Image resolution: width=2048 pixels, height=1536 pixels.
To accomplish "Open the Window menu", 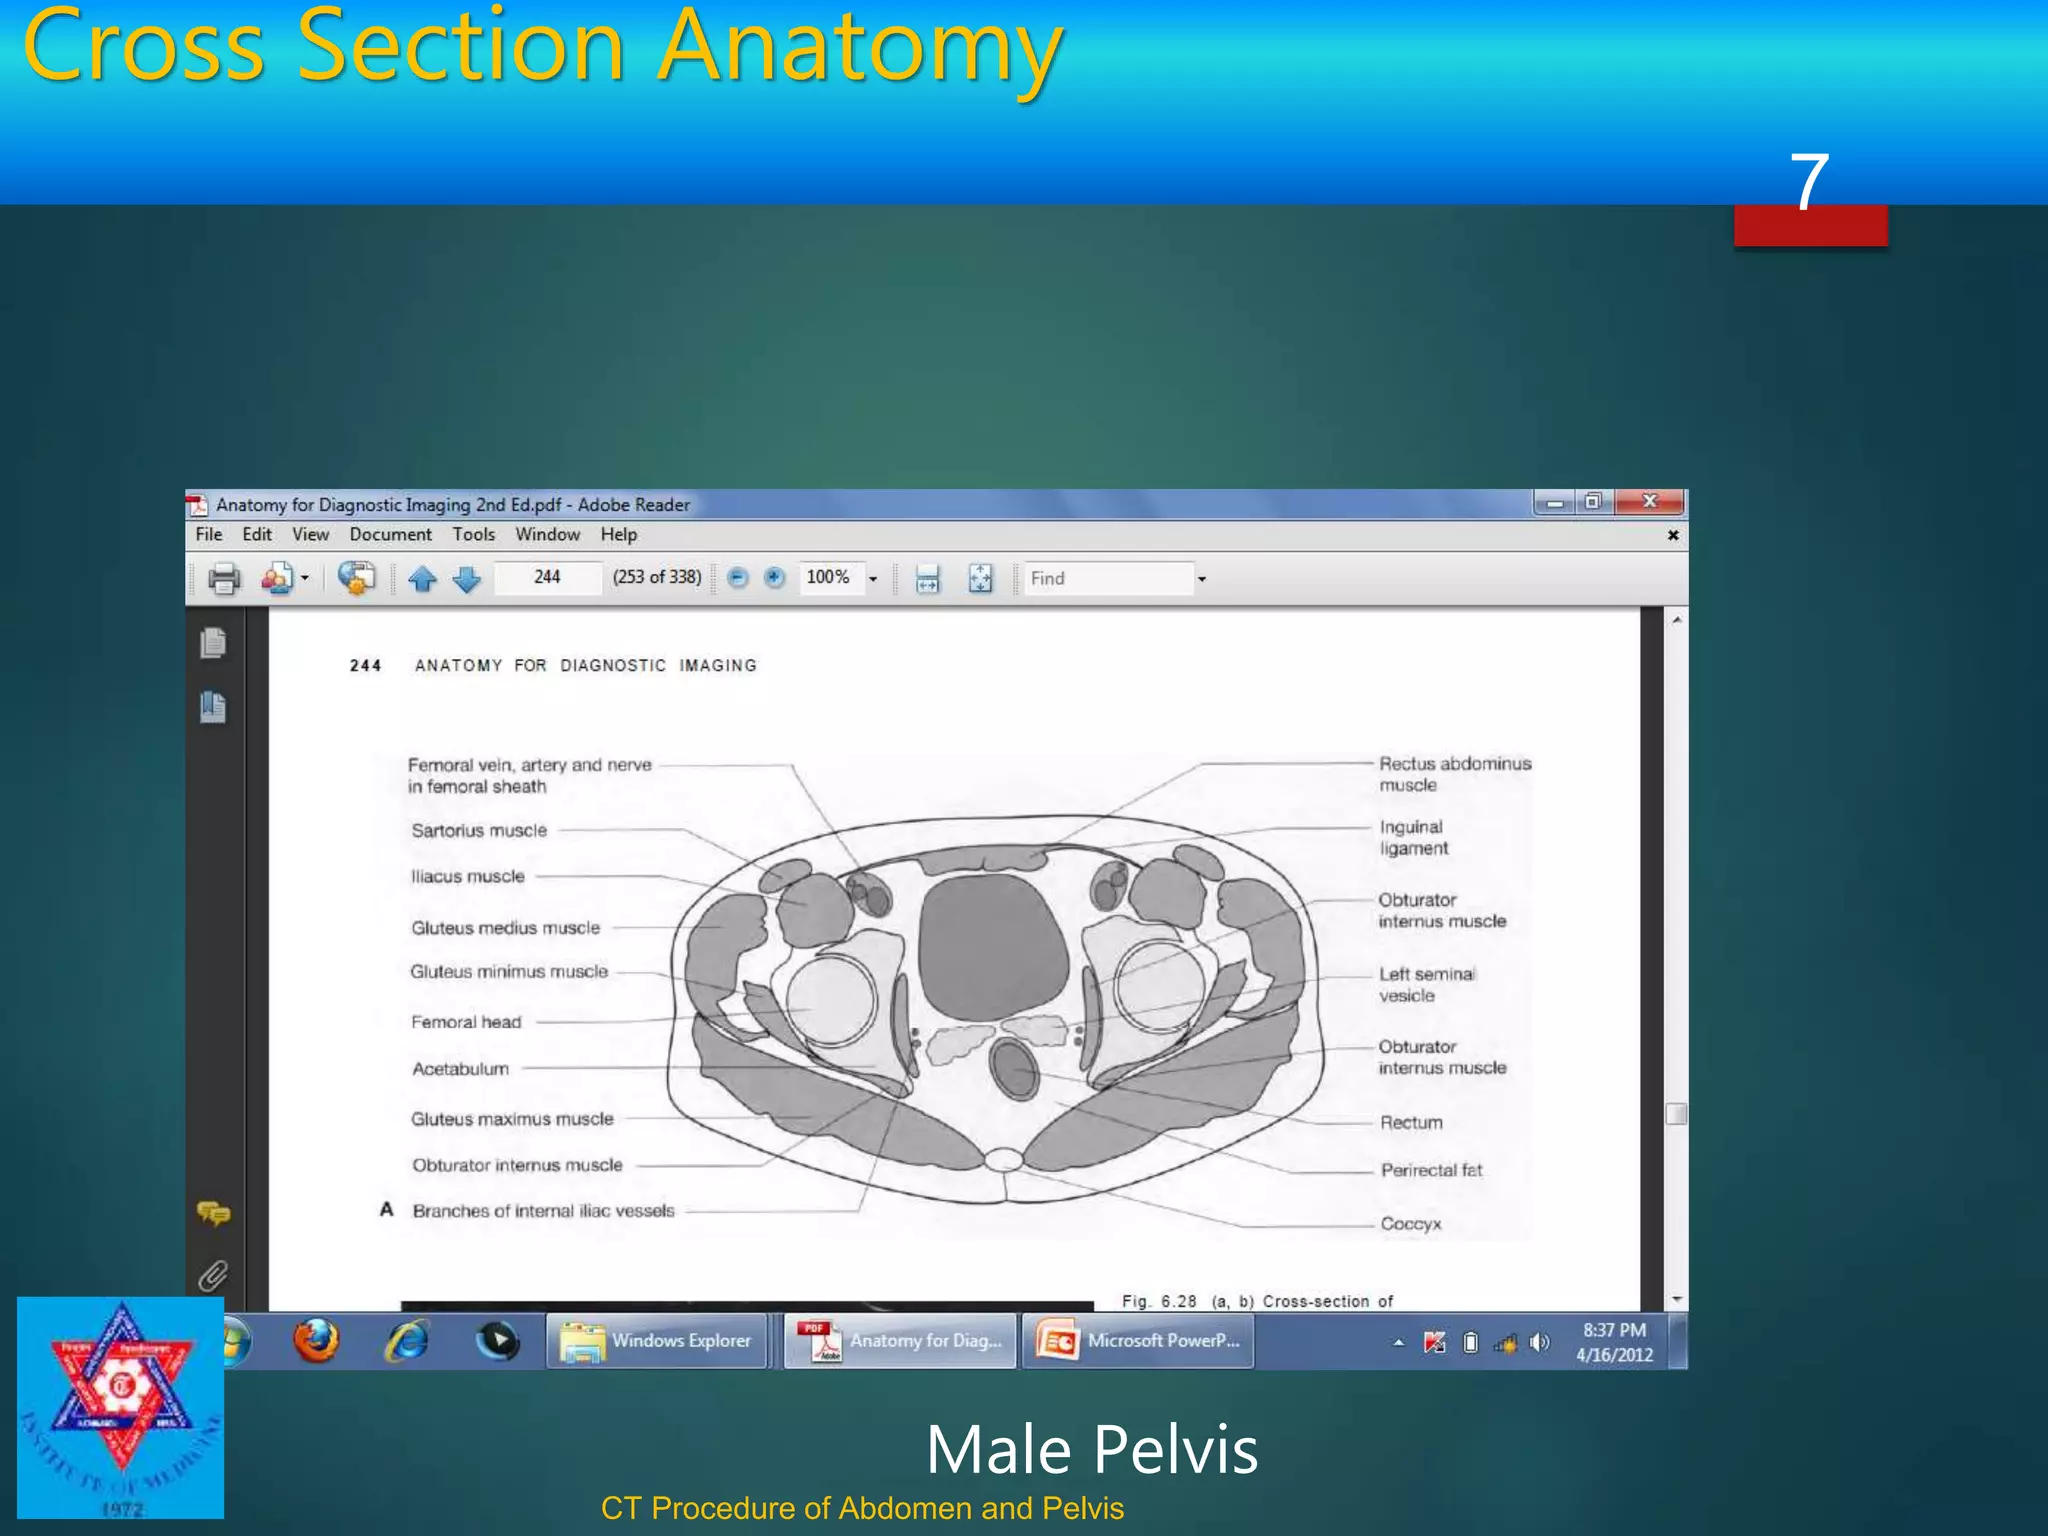I will 548,534.
